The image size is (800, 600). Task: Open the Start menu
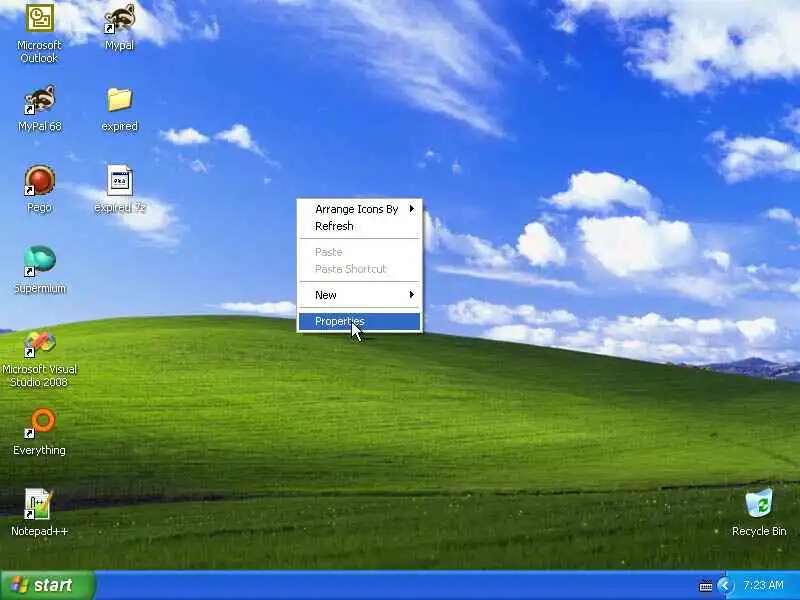(x=47, y=585)
